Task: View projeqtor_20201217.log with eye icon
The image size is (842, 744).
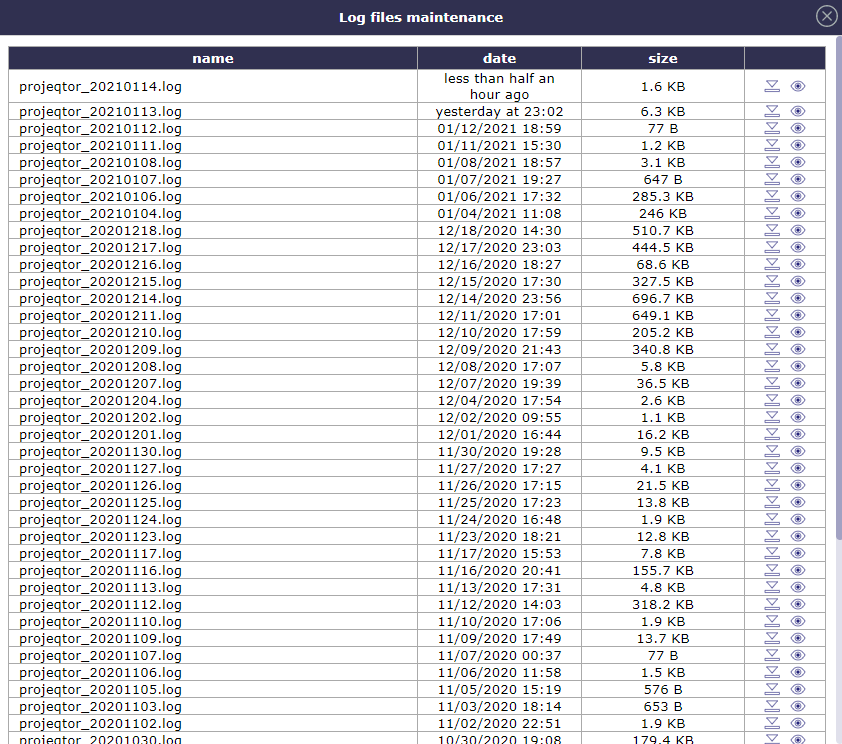Action: click(x=798, y=247)
